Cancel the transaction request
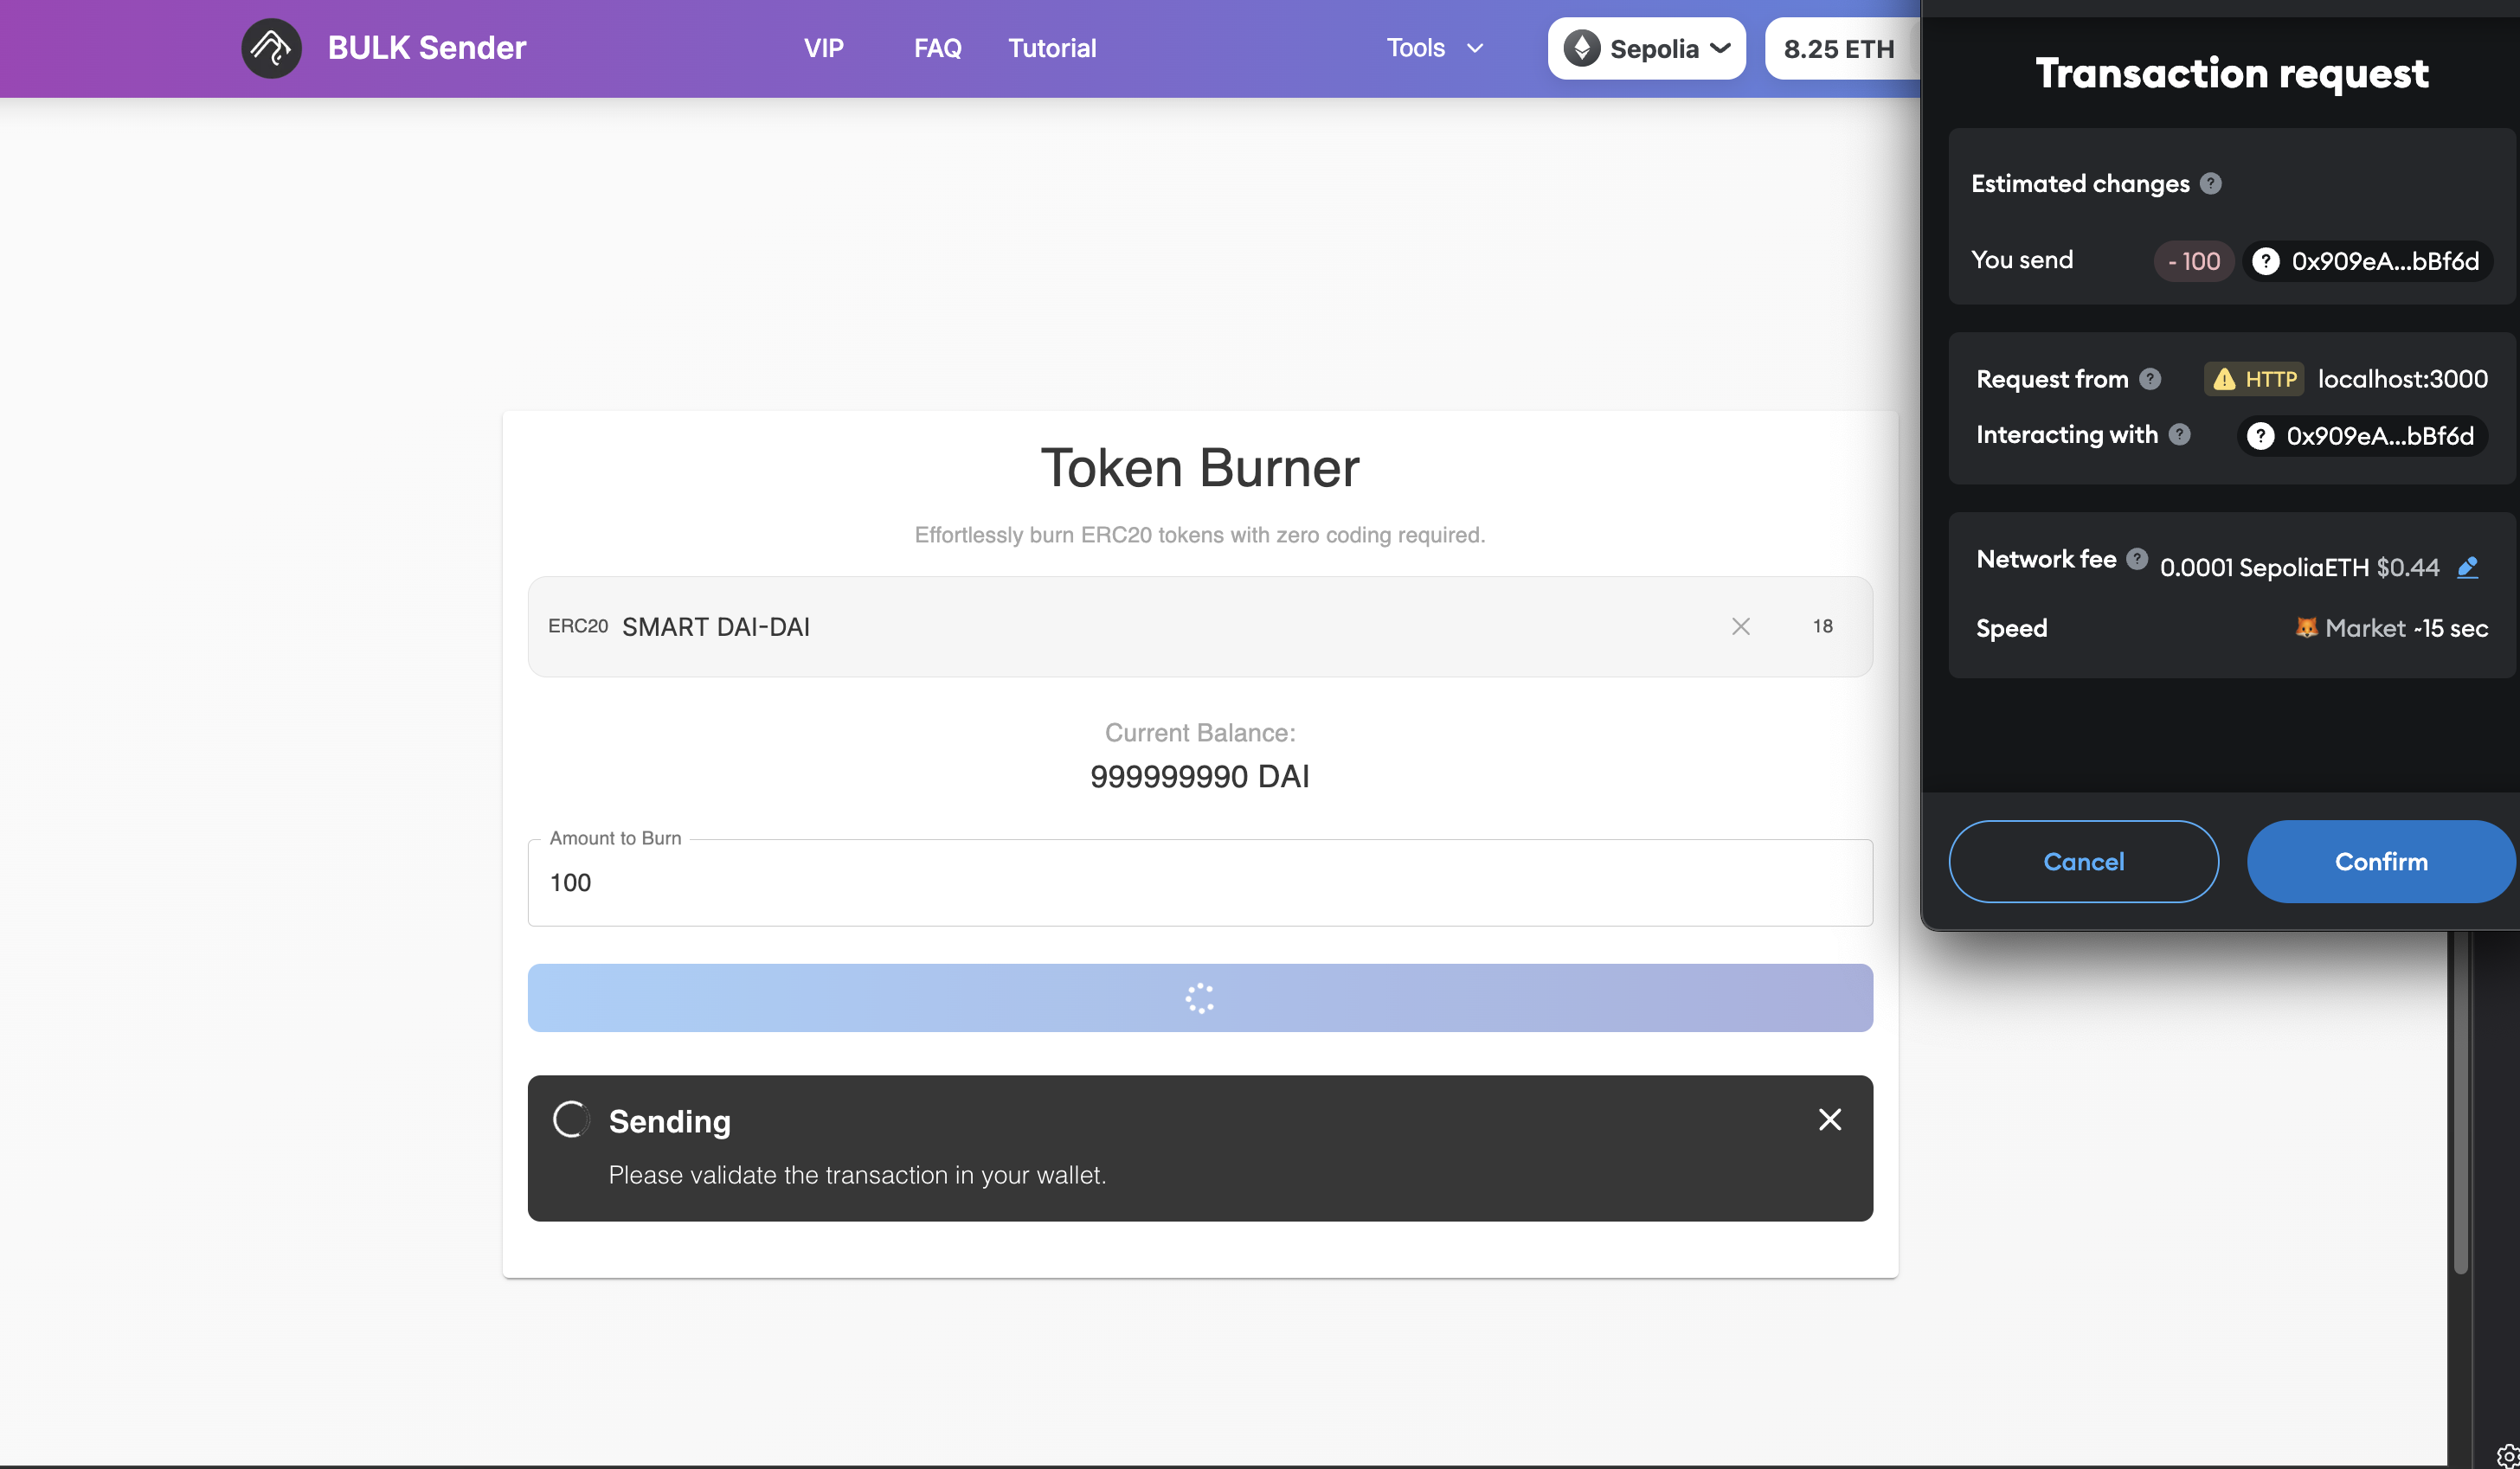This screenshot has width=2520, height=1469. pos(2084,861)
